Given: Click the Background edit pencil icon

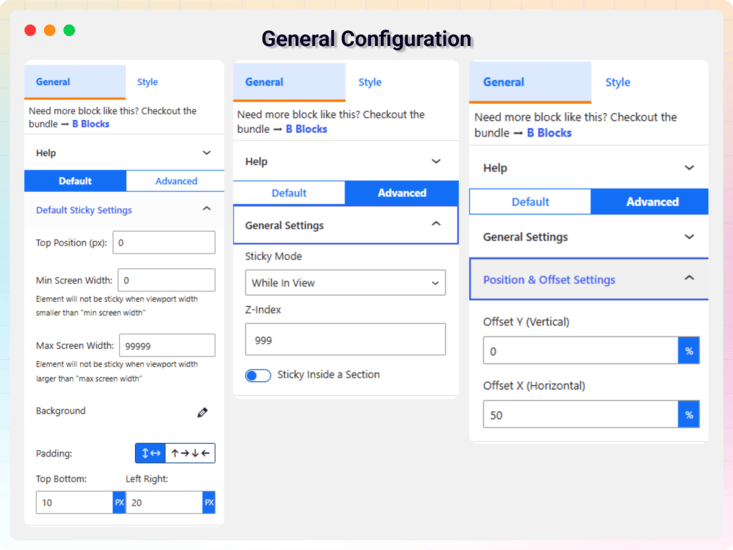Looking at the screenshot, I should click(203, 412).
